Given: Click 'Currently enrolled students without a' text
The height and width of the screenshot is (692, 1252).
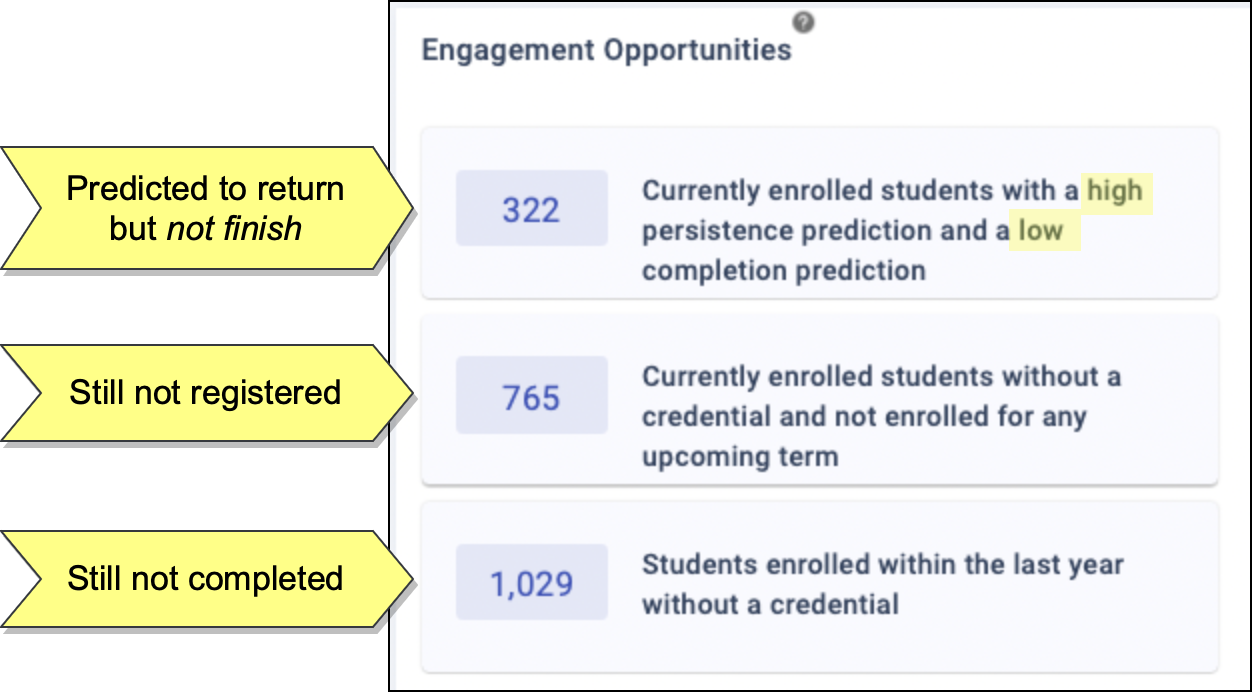Looking at the screenshot, I should click(881, 377).
